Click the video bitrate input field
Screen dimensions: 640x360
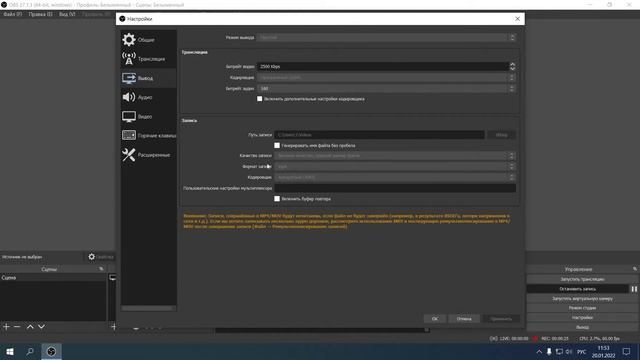[383, 66]
